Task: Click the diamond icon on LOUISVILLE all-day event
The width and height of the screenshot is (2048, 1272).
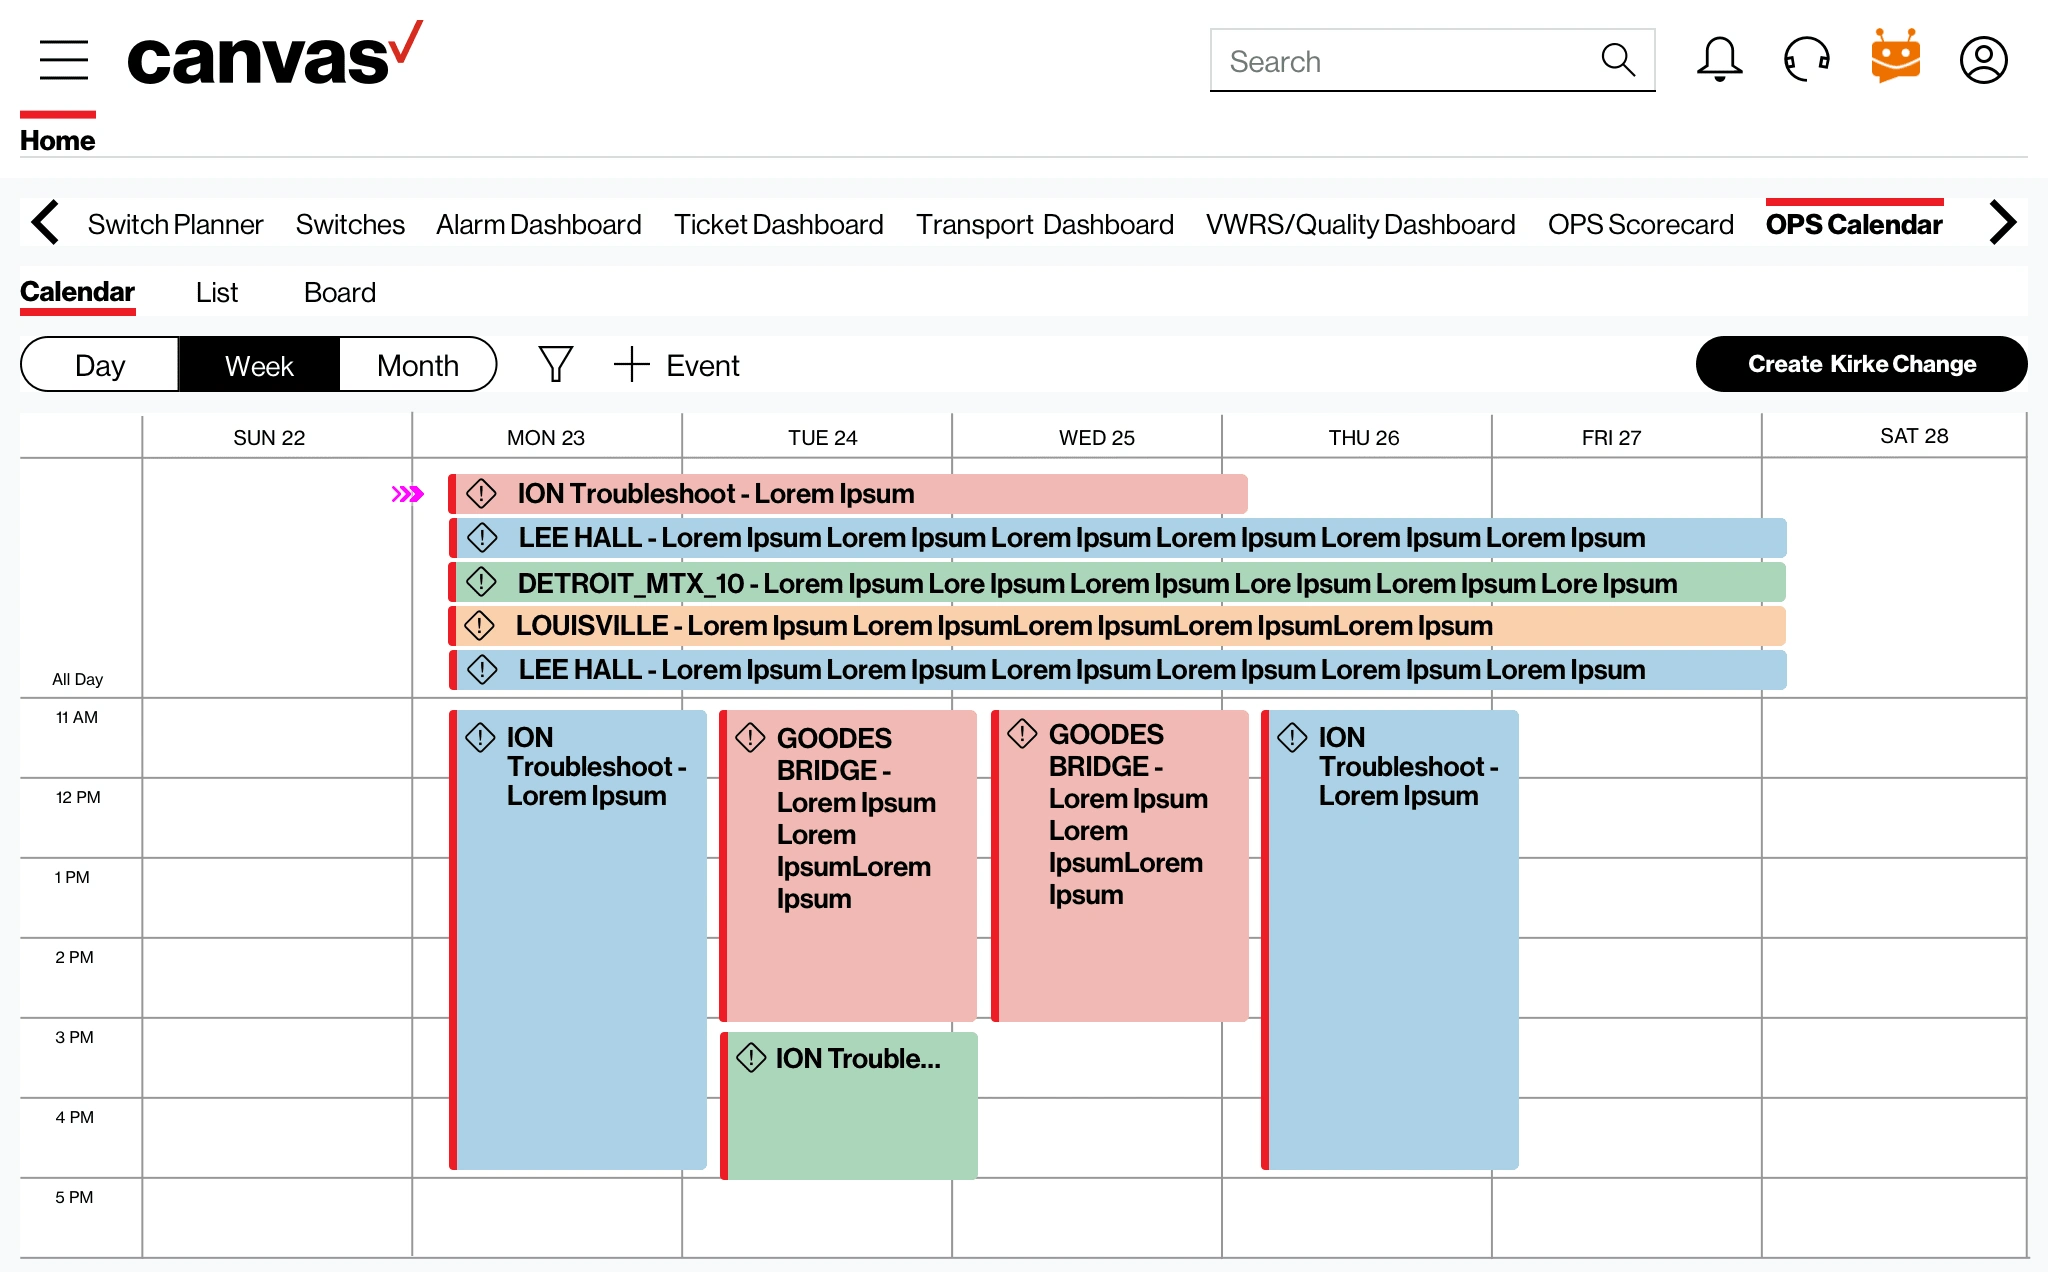Action: 485,626
